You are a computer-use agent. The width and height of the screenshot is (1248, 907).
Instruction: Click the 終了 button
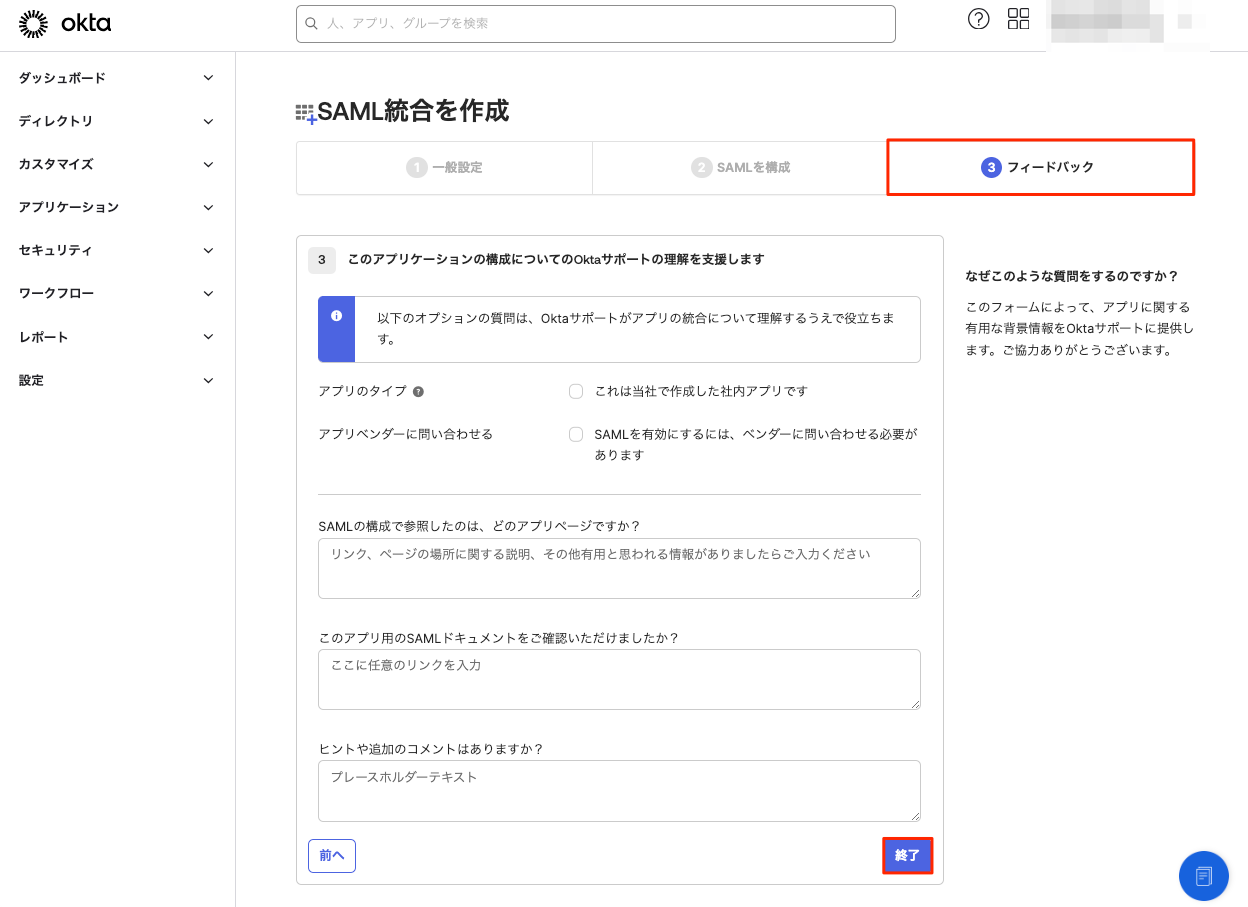[x=908, y=855]
